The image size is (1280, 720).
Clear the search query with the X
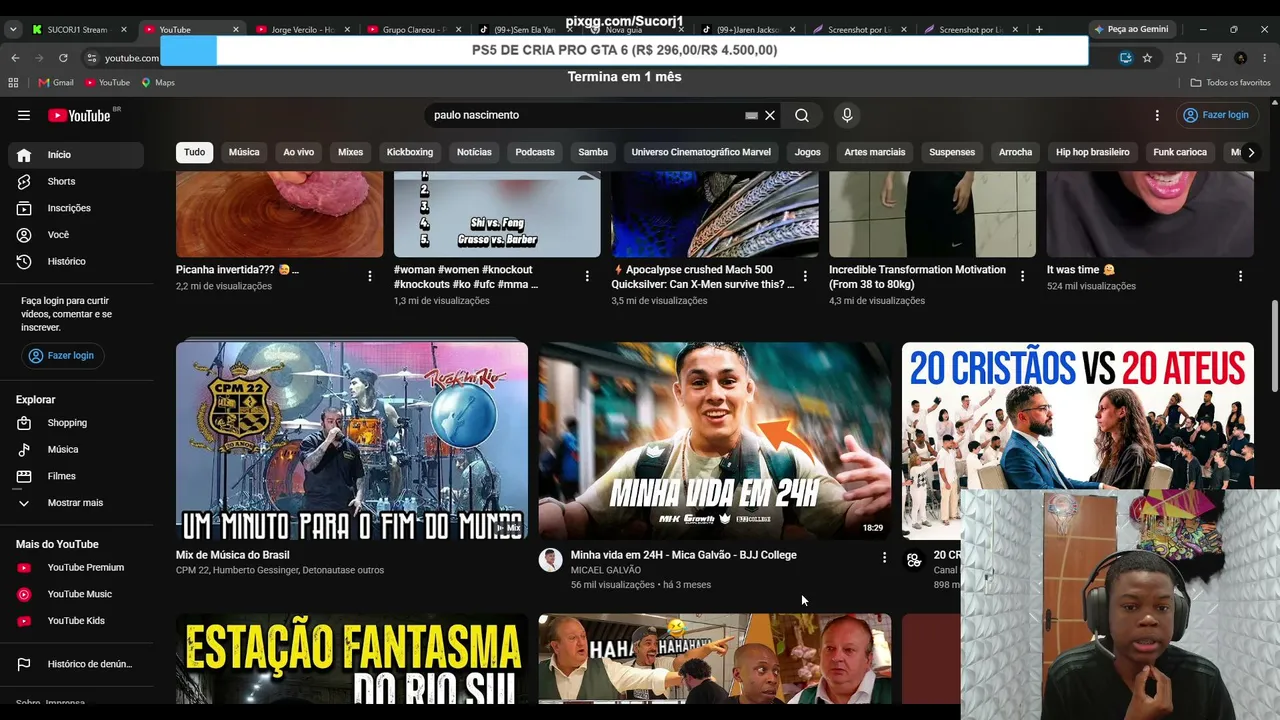coord(770,115)
